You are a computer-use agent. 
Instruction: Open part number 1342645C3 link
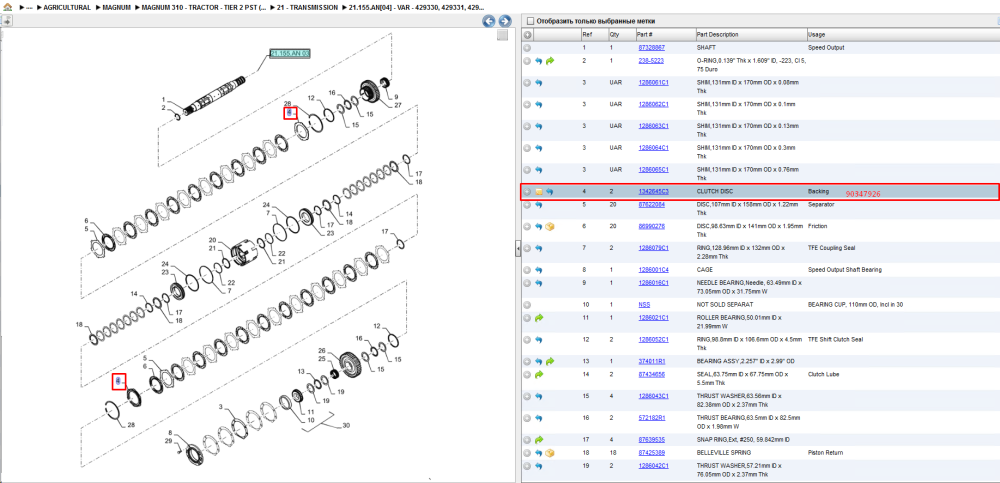click(x=653, y=191)
